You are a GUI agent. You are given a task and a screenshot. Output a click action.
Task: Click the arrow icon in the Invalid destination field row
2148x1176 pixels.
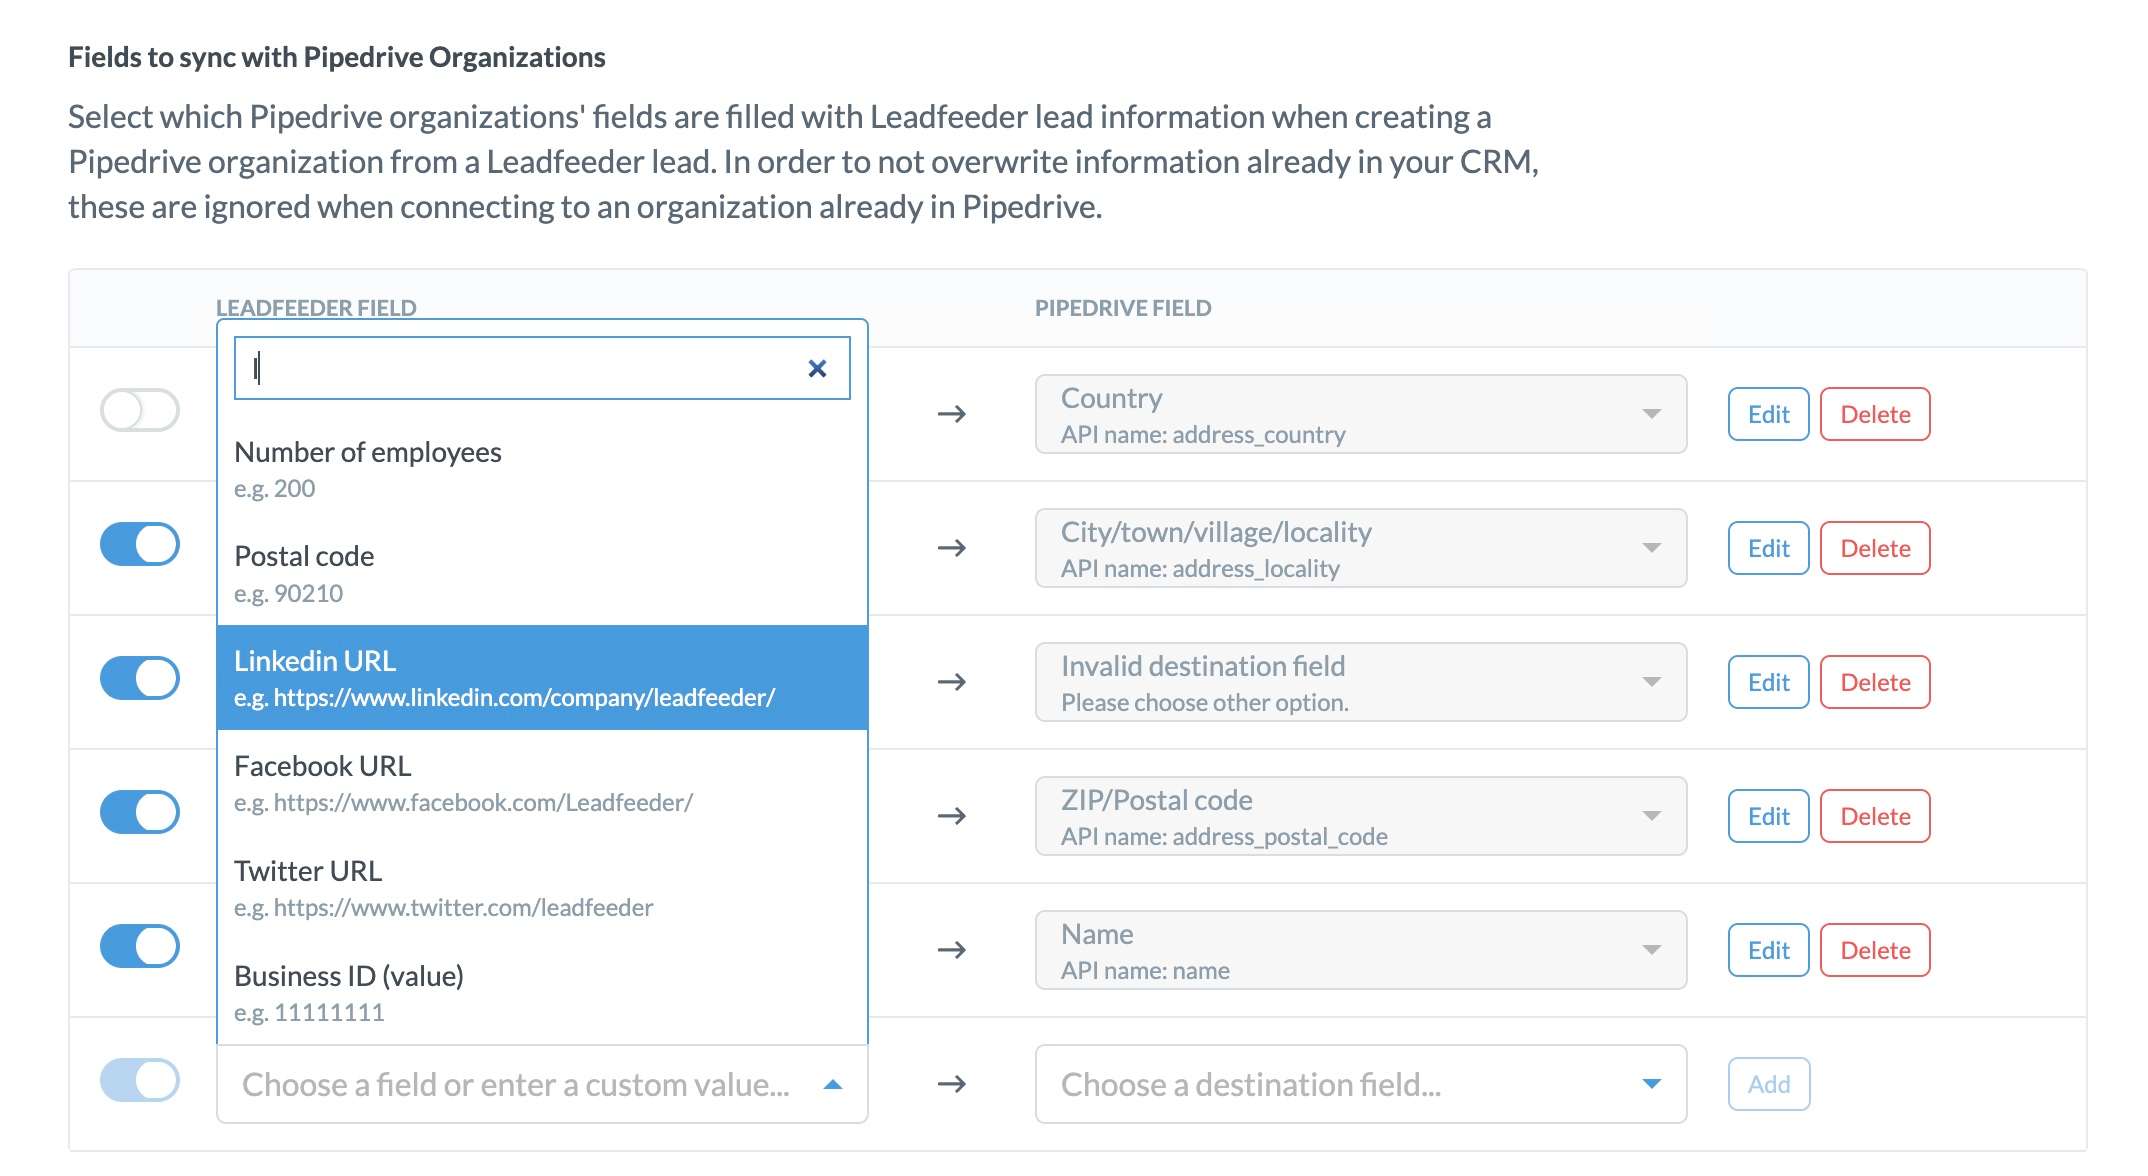pos(952,682)
